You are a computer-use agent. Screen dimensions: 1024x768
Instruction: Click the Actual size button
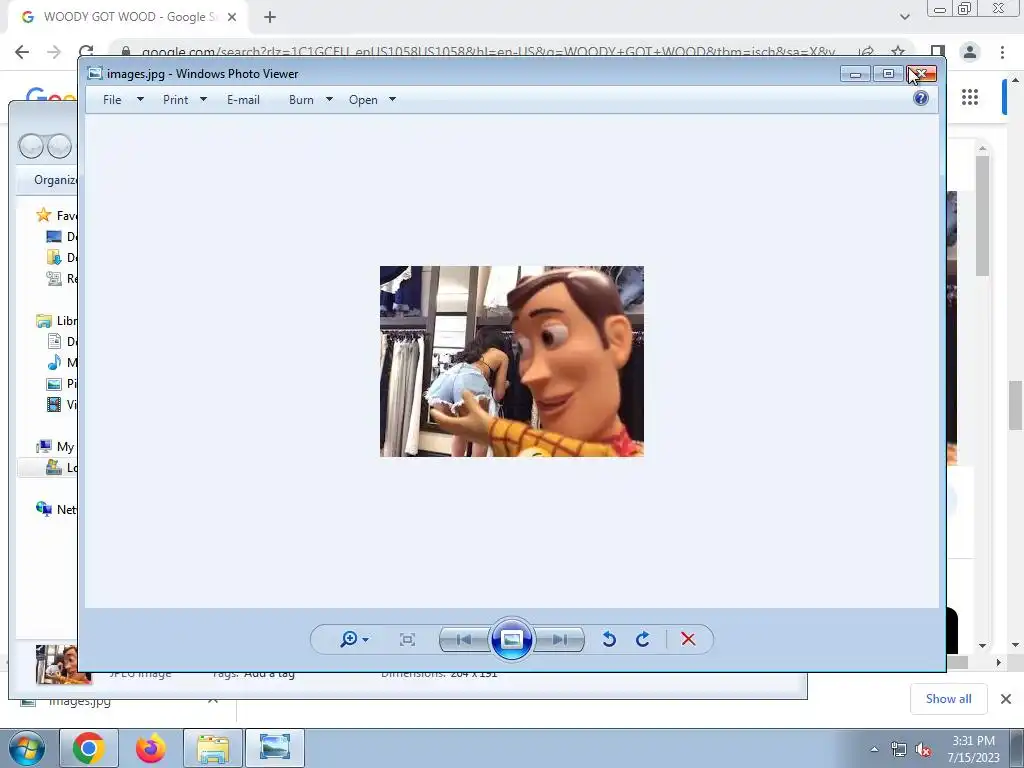tap(407, 639)
